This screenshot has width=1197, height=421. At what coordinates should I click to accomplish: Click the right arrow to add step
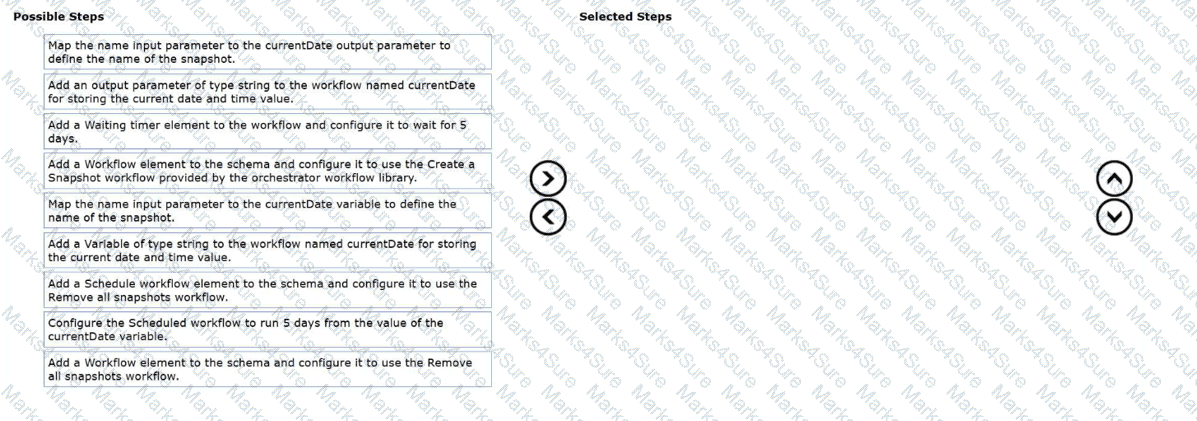pos(547,180)
